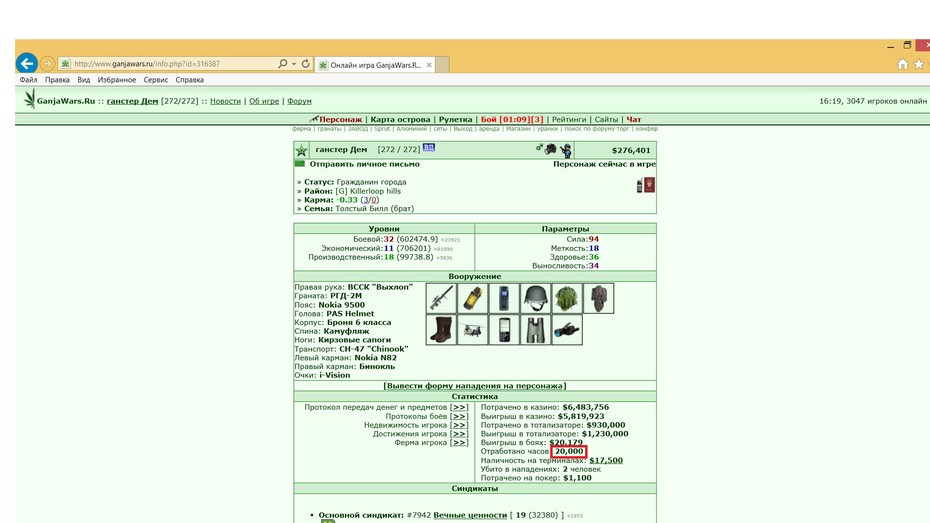
Task: Reload the page with the refresh icon
Action: (305, 63)
